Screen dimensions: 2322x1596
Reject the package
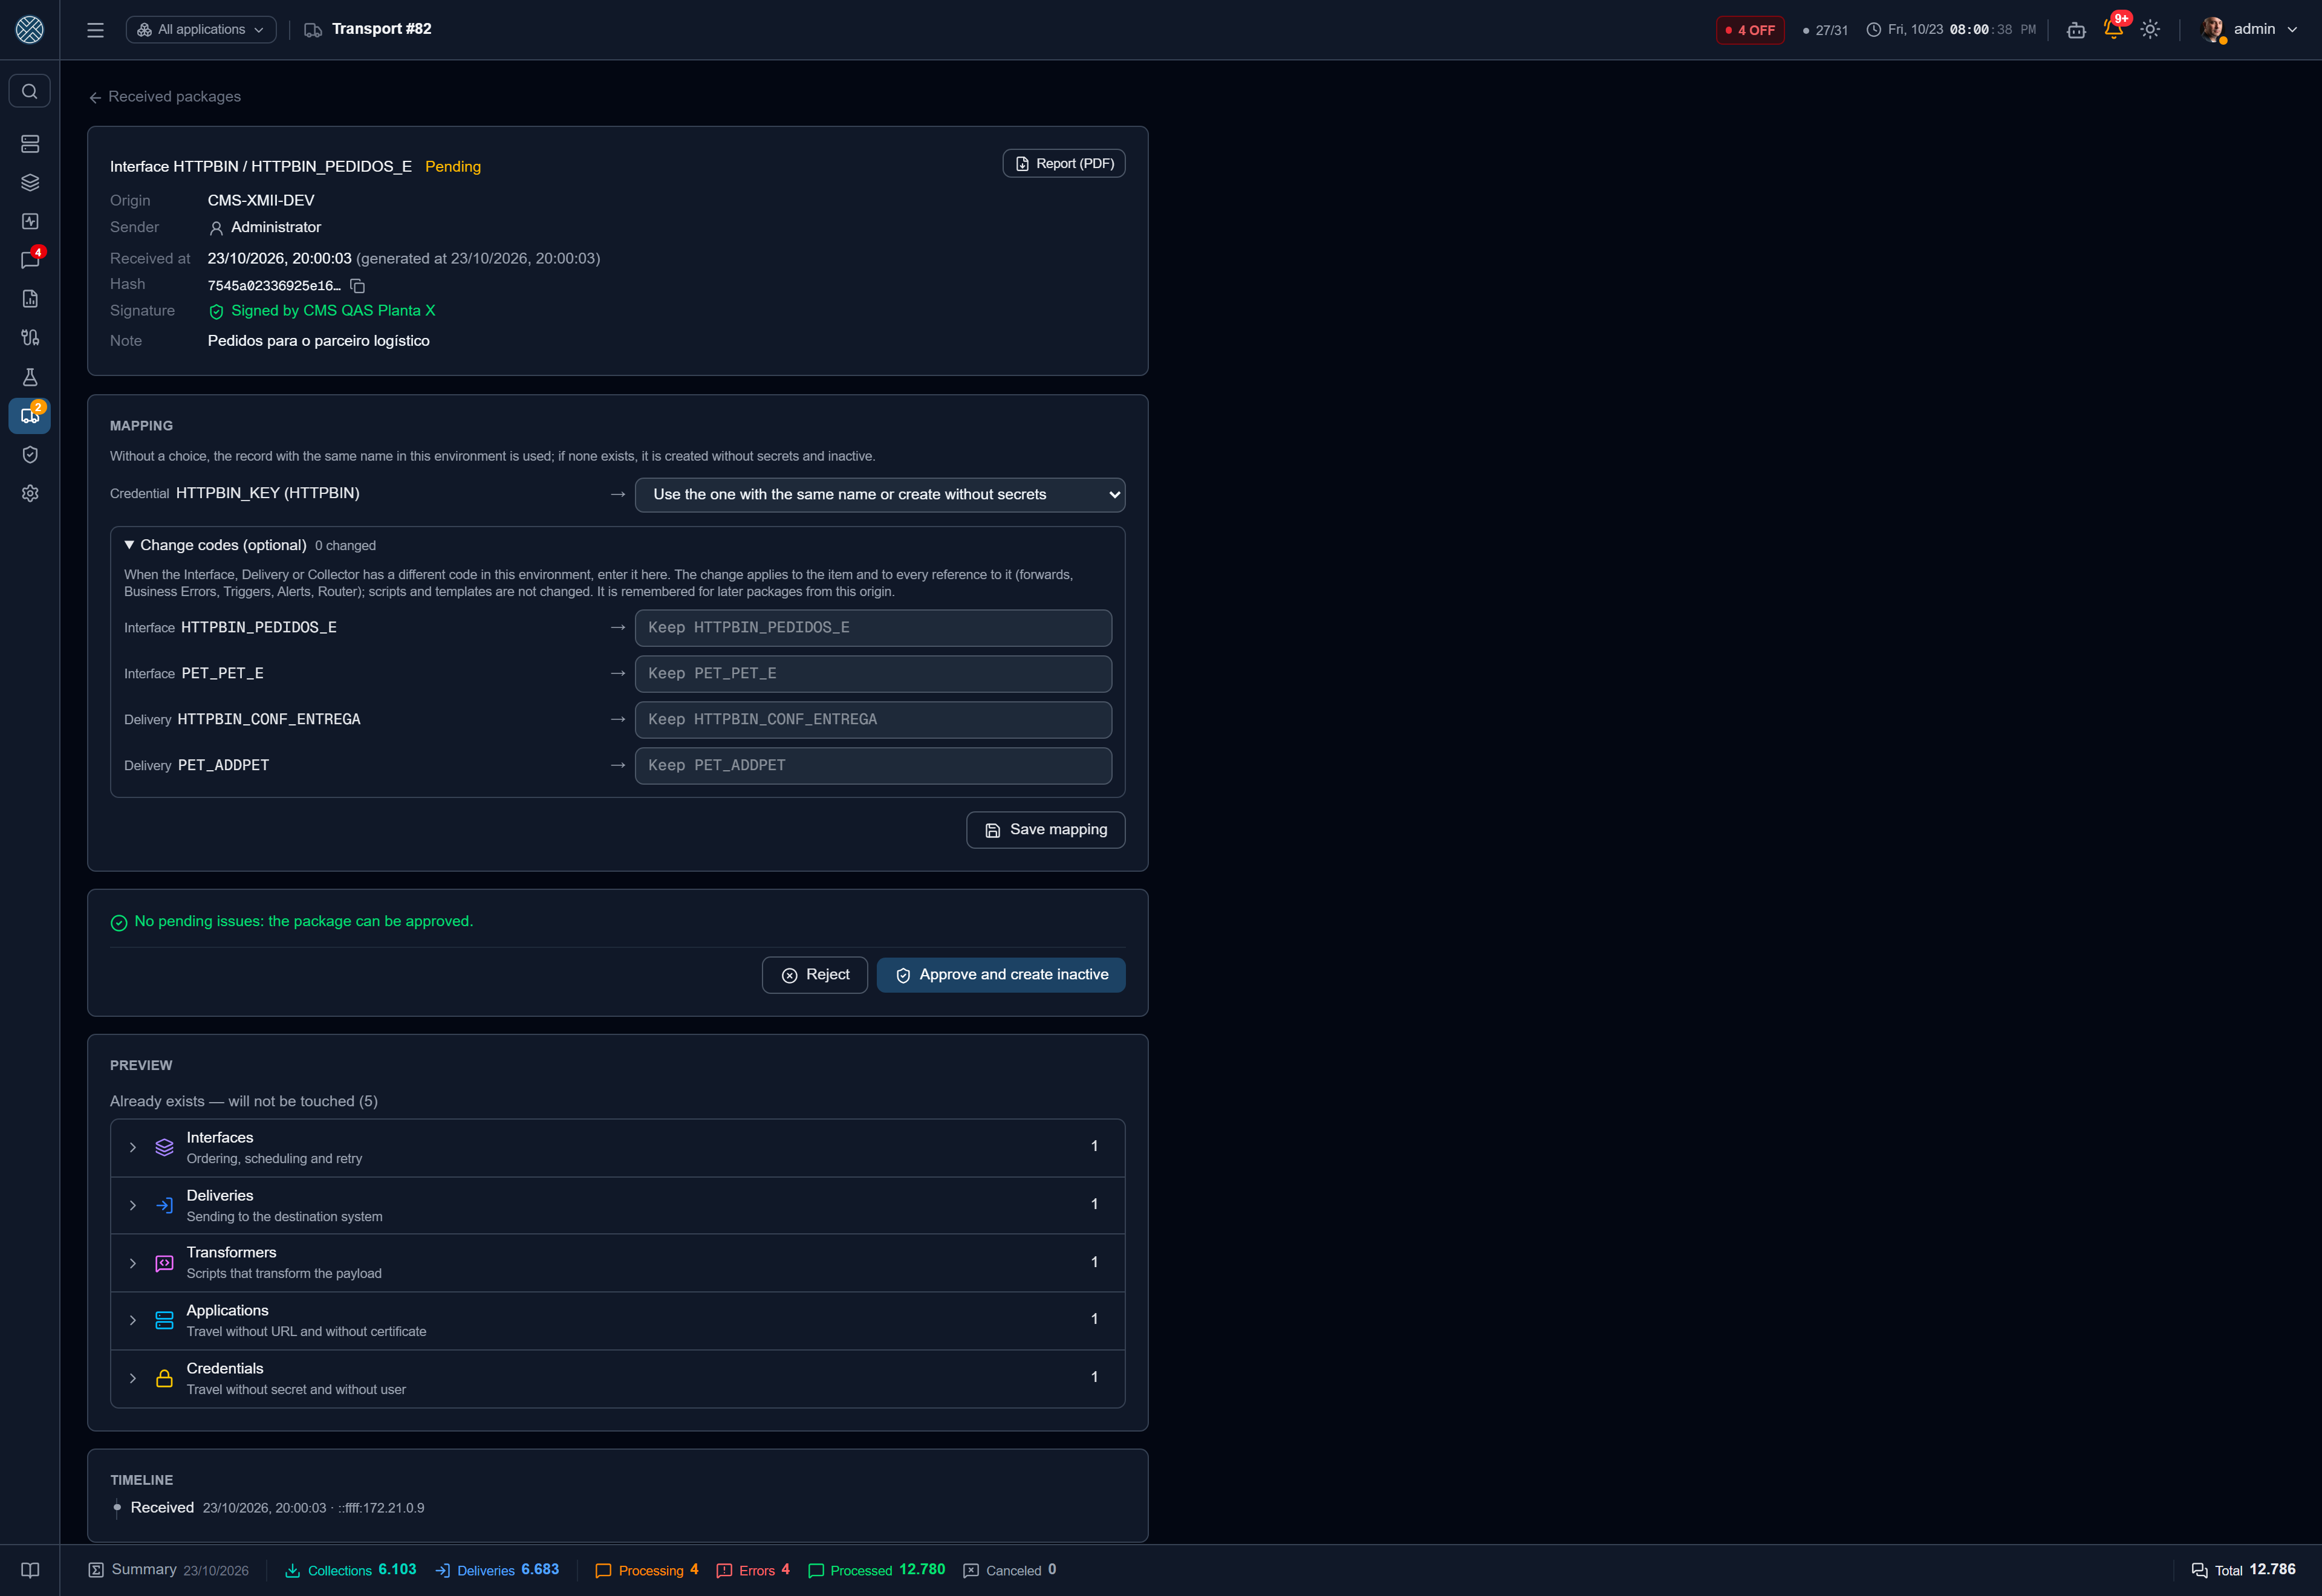tap(814, 975)
